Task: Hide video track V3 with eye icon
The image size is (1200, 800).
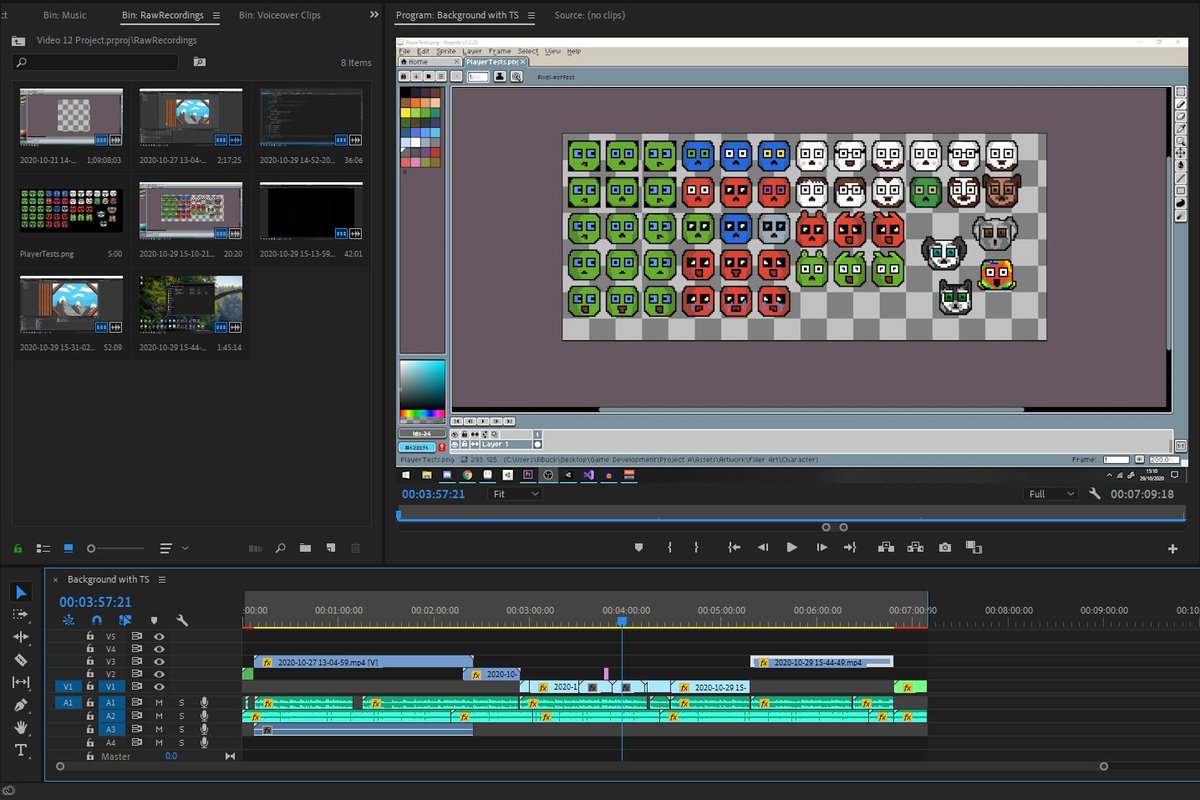Action: 159,661
